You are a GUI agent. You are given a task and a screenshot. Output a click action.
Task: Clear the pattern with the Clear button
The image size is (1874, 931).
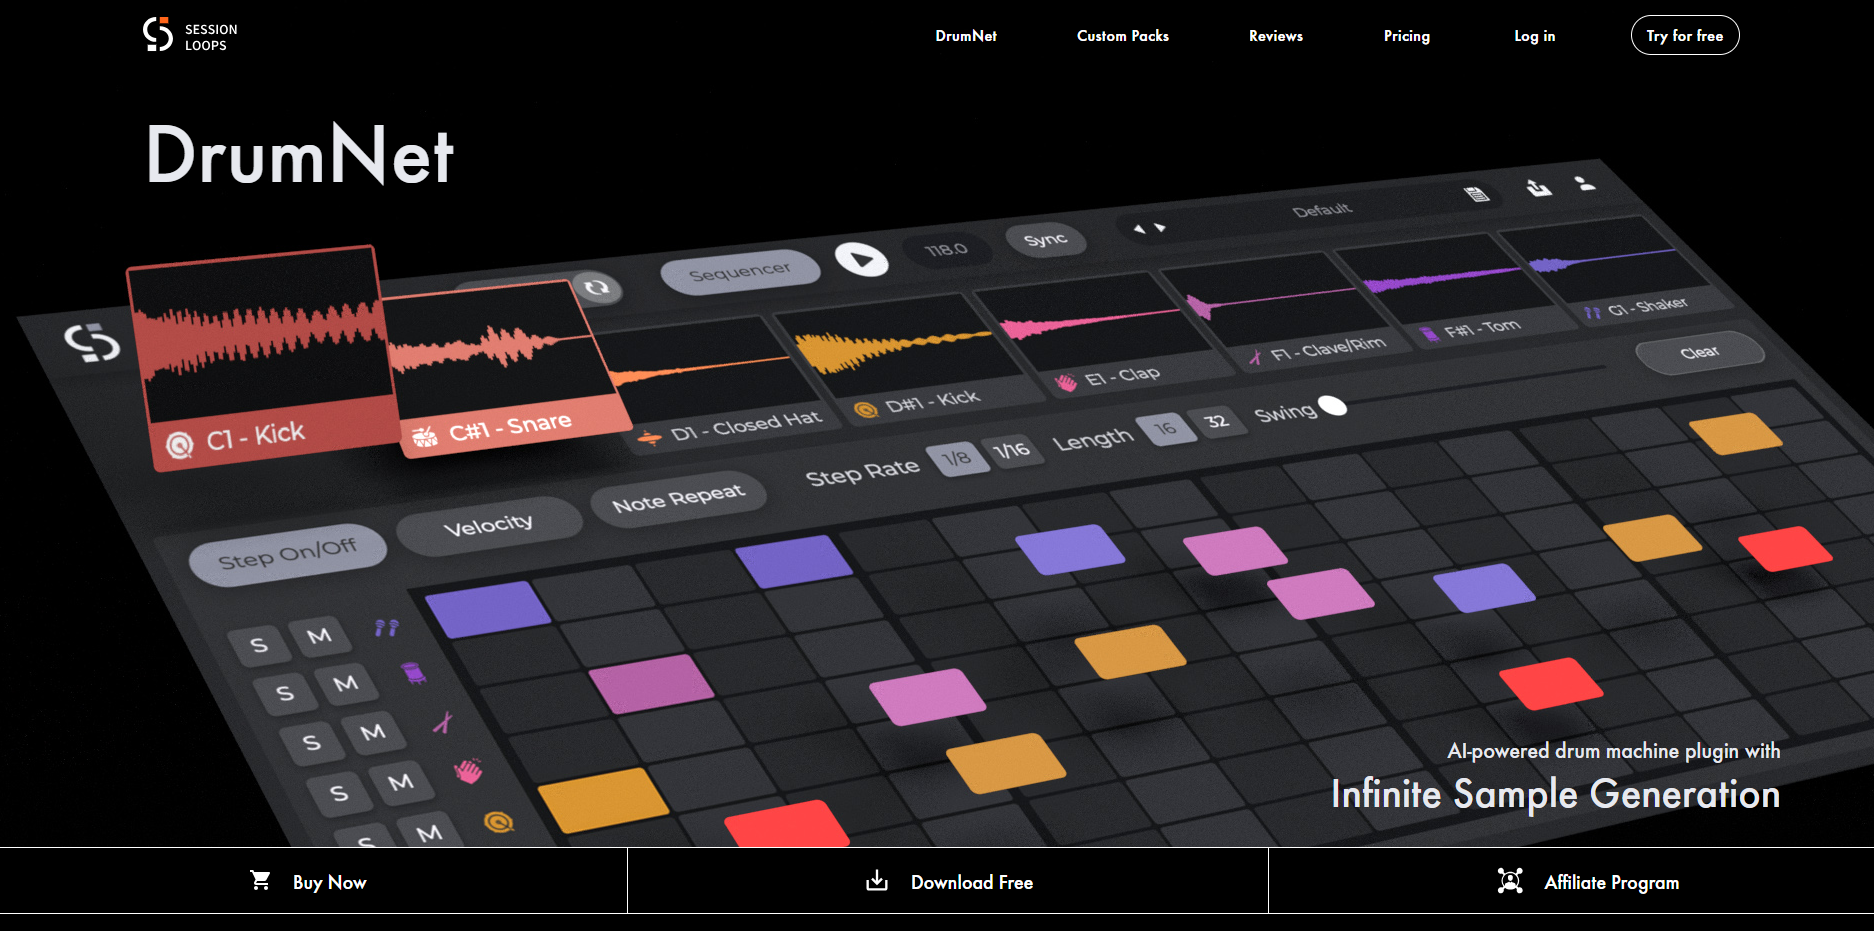point(1699,352)
